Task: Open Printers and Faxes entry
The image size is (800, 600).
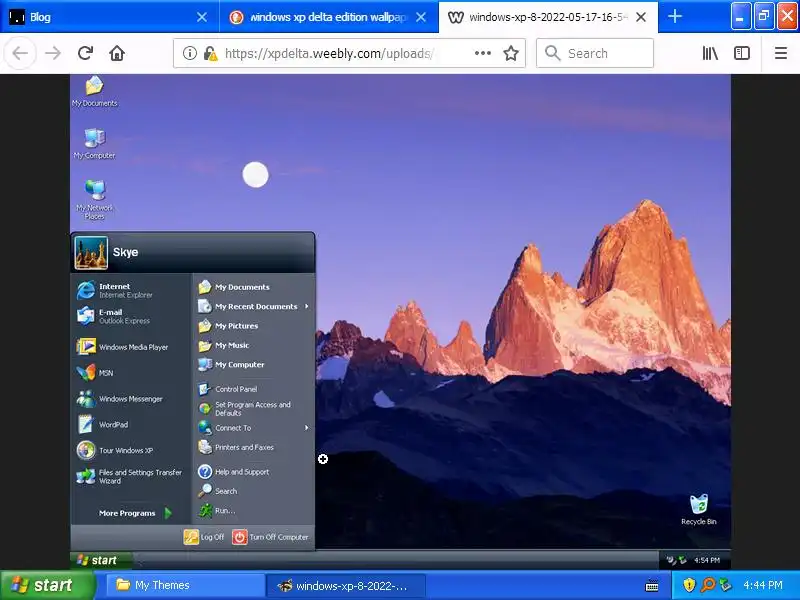Action: click(254, 447)
